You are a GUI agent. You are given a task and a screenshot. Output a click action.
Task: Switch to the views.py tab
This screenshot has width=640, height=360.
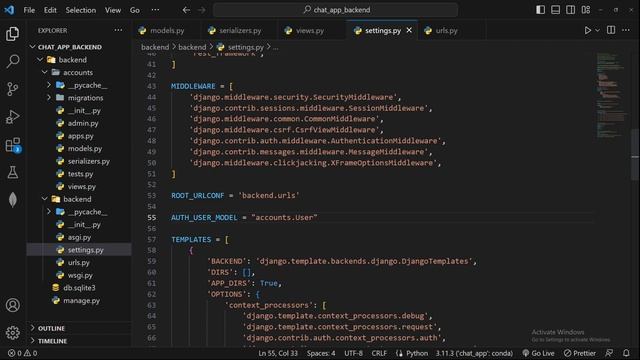click(x=309, y=31)
